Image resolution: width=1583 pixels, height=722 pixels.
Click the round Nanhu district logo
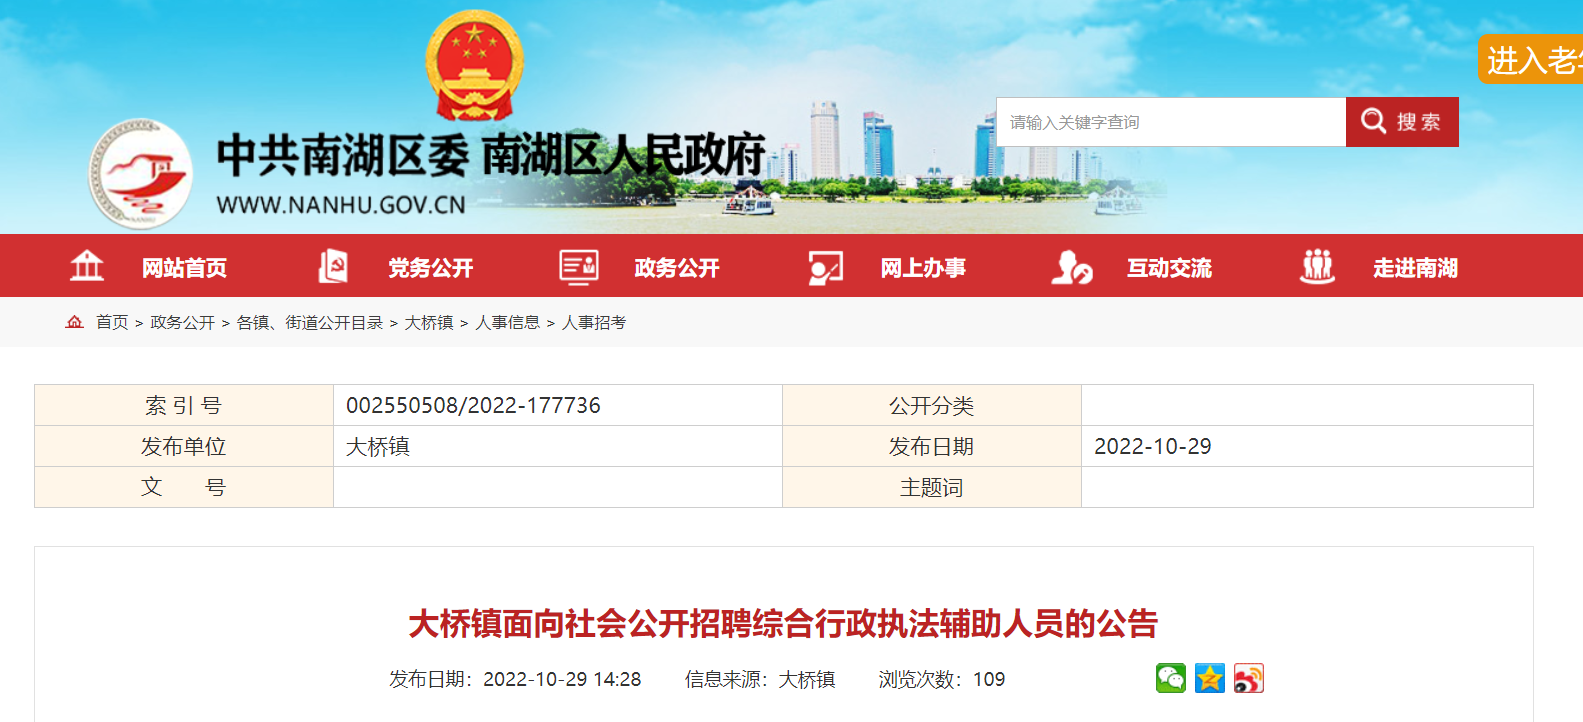tap(140, 174)
